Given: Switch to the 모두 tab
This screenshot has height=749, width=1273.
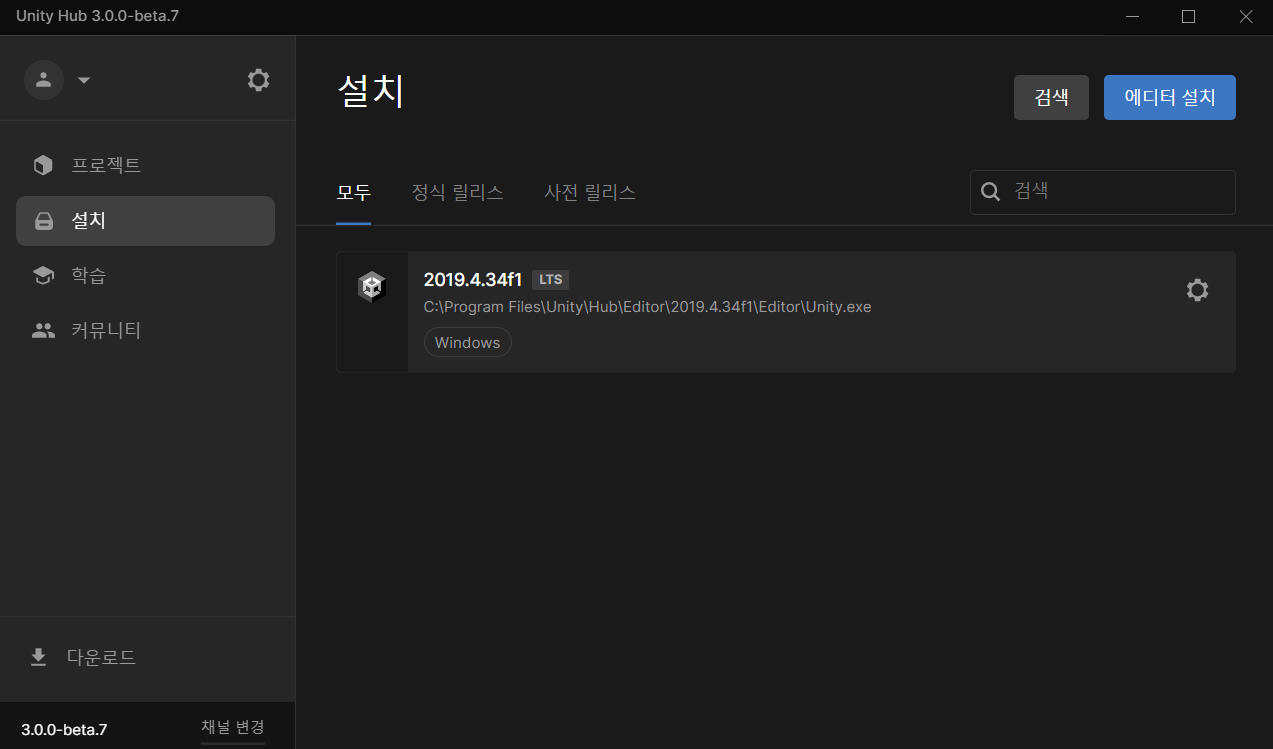Looking at the screenshot, I should coord(354,192).
